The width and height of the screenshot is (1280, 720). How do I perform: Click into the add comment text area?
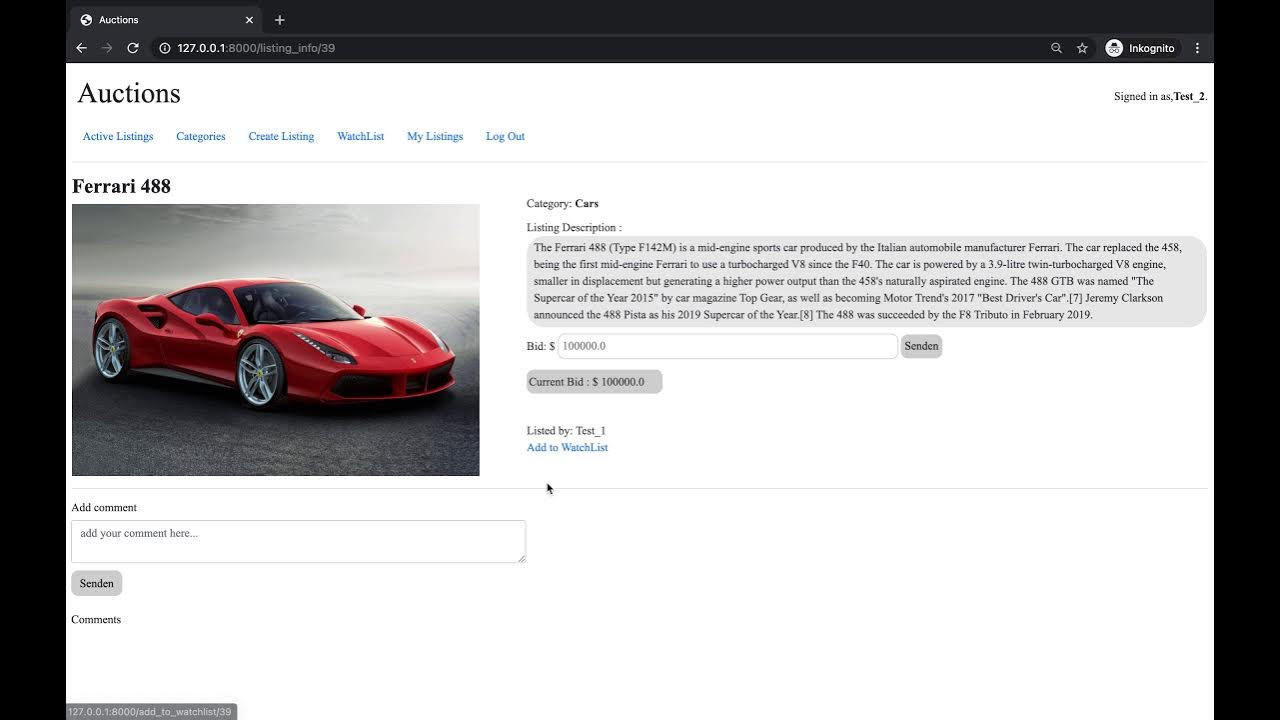[x=298, y=541]
